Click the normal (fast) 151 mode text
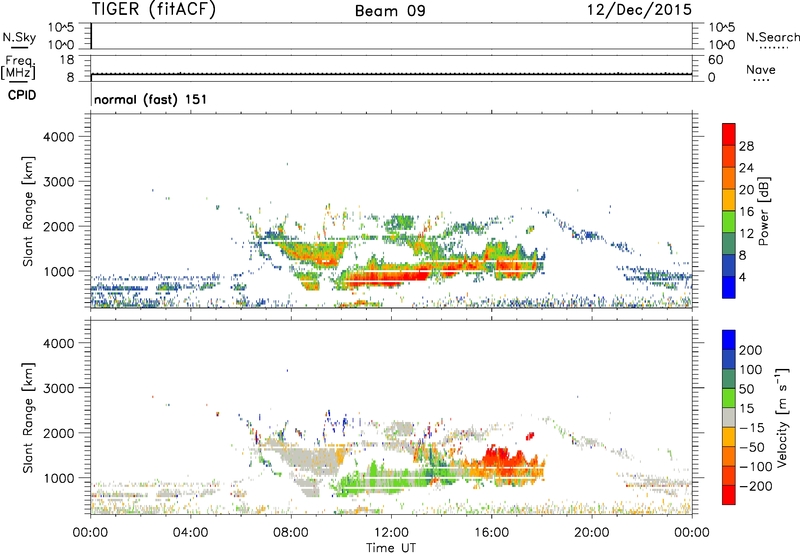Screen dimensions: 800x554 151,99
